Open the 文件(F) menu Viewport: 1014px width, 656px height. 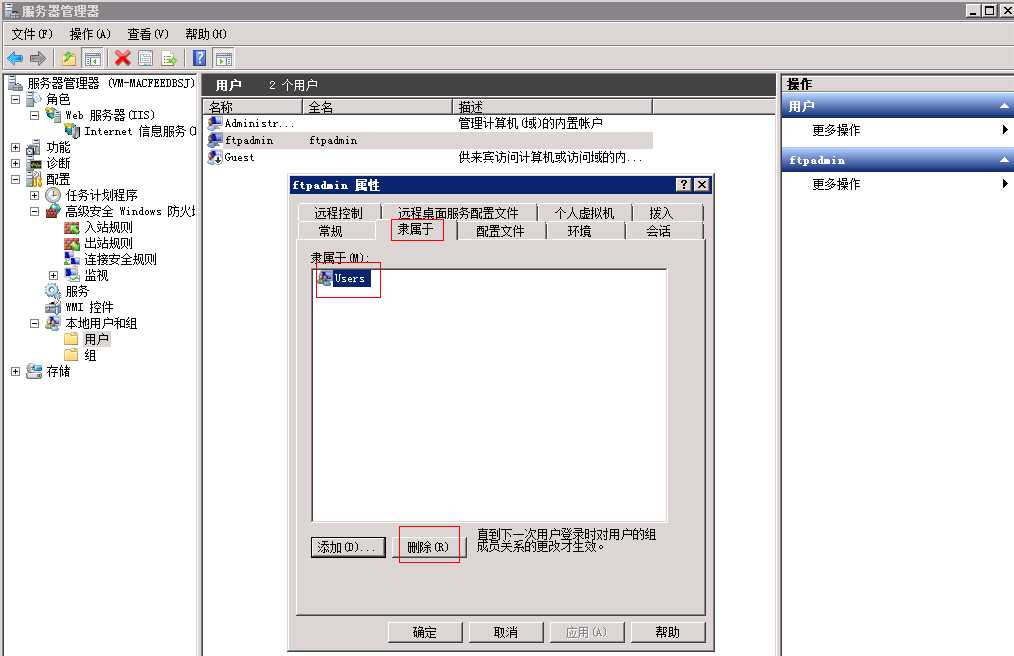tap(32, 34)
